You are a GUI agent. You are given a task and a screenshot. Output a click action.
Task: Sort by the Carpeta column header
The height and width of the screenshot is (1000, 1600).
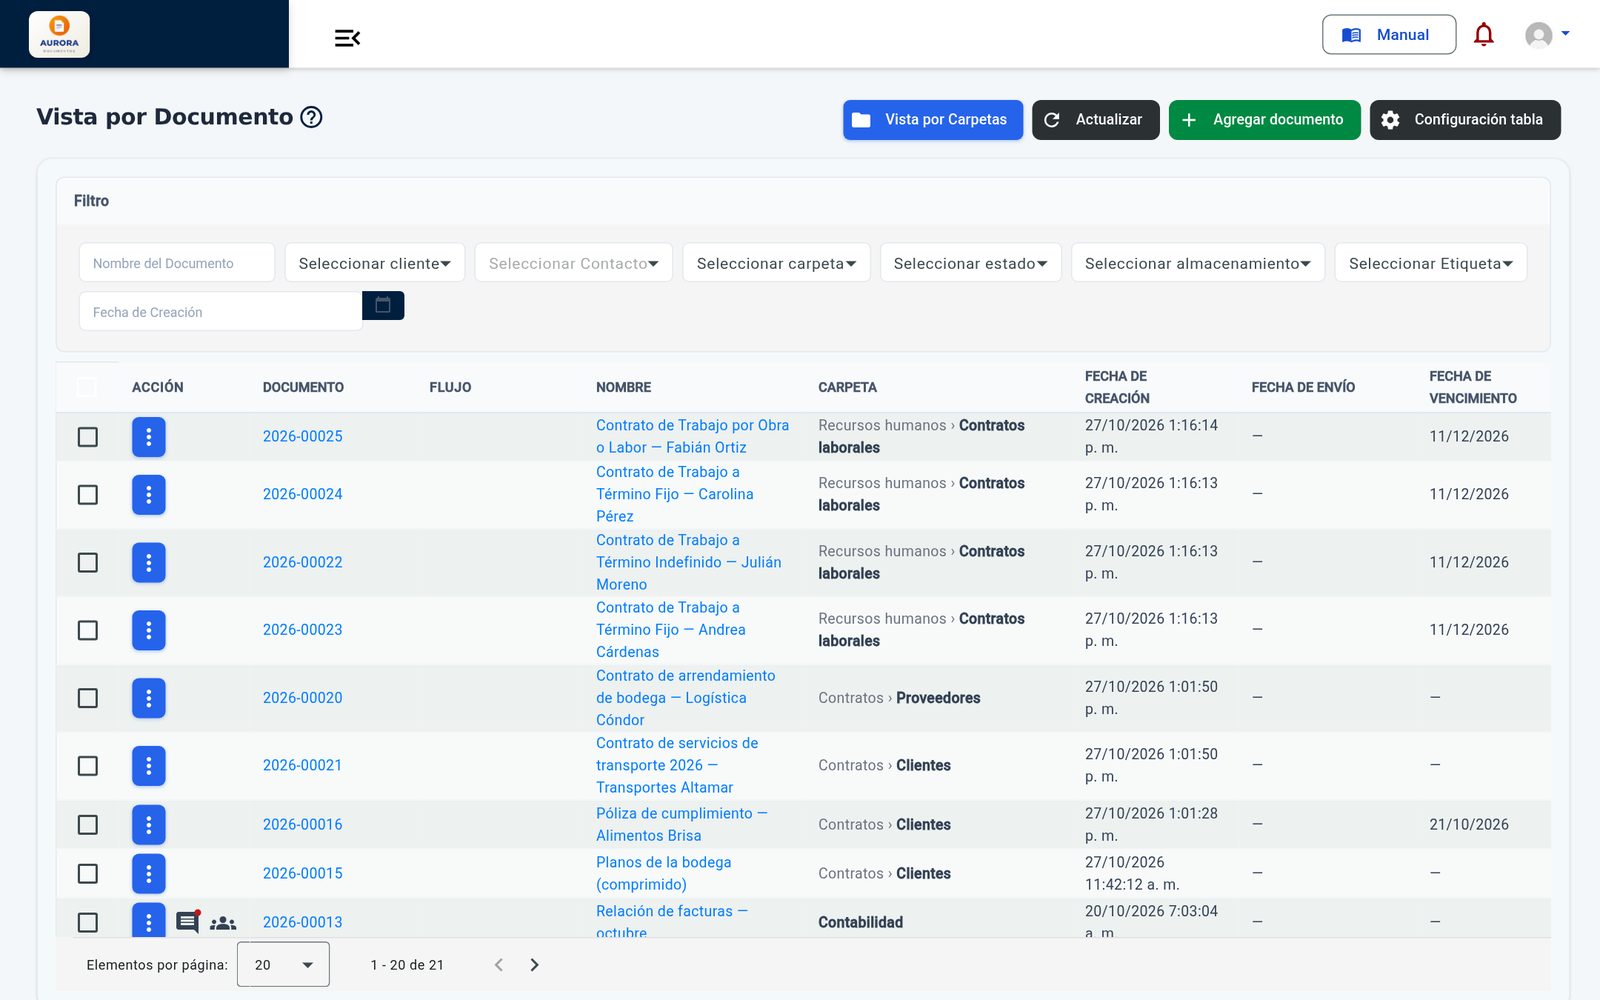pyautogui.click(x=847, y=387)
